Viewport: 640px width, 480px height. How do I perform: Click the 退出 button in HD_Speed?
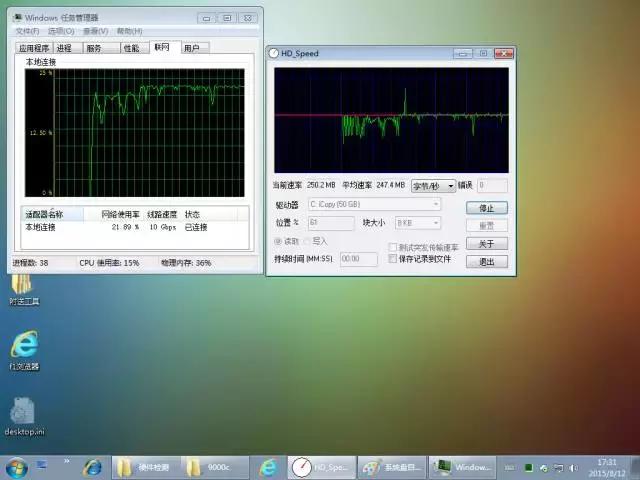coord(486,262)
